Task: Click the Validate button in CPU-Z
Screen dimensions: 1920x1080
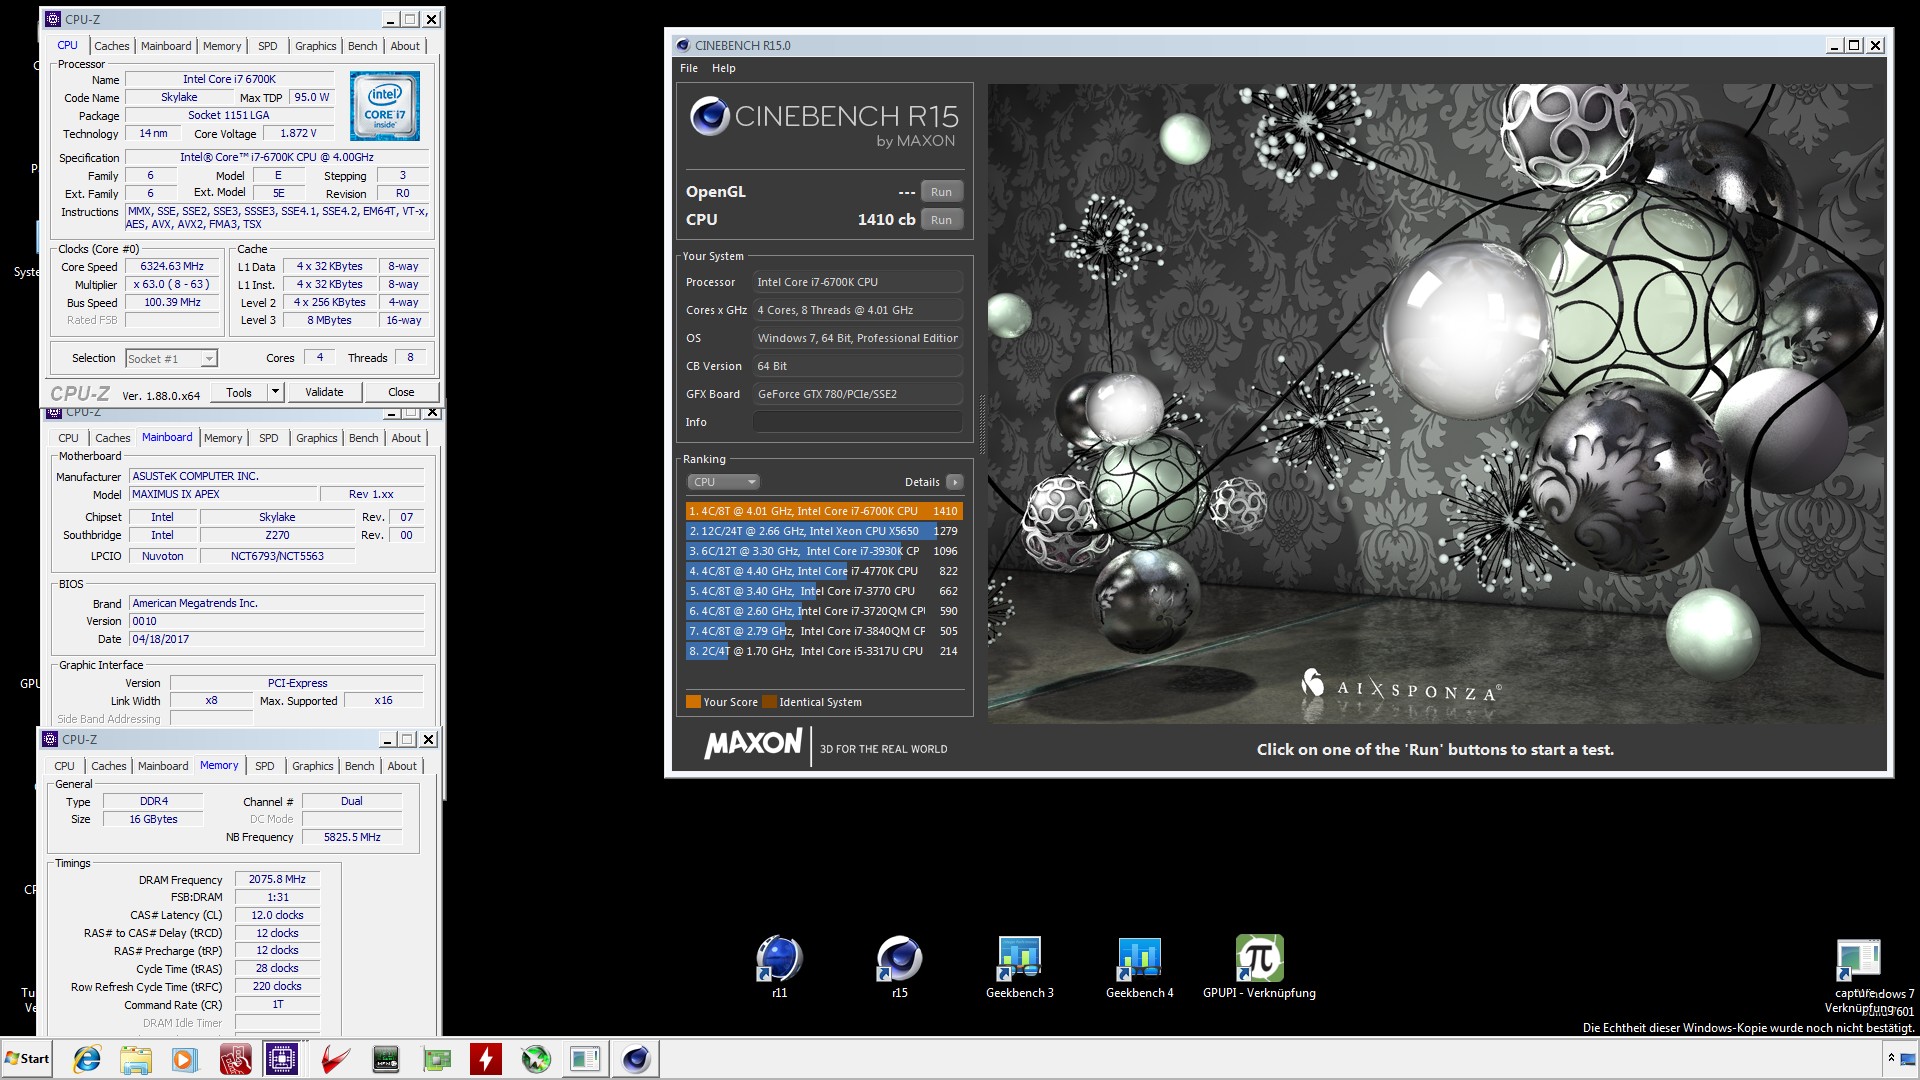Action: point(324,392)
